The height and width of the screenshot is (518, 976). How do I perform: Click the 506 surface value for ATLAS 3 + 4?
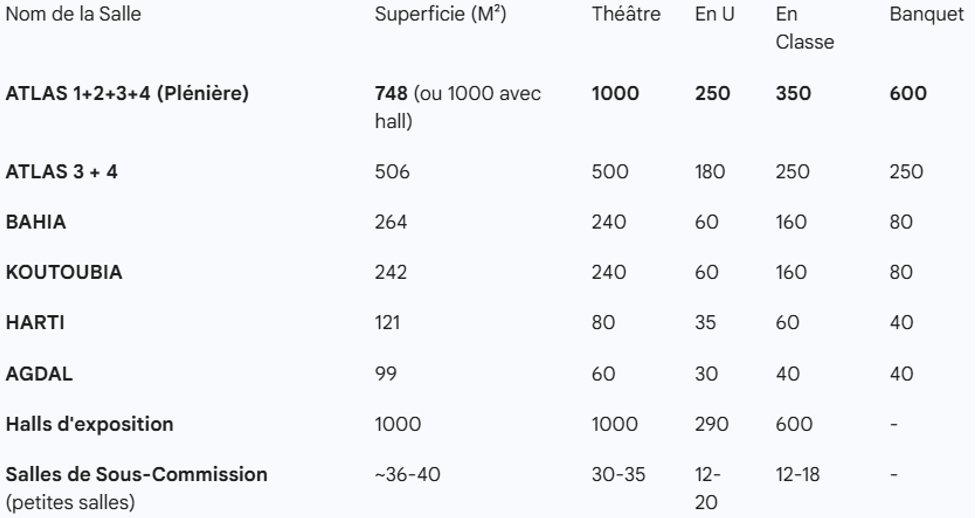click(x=392, y=172)
